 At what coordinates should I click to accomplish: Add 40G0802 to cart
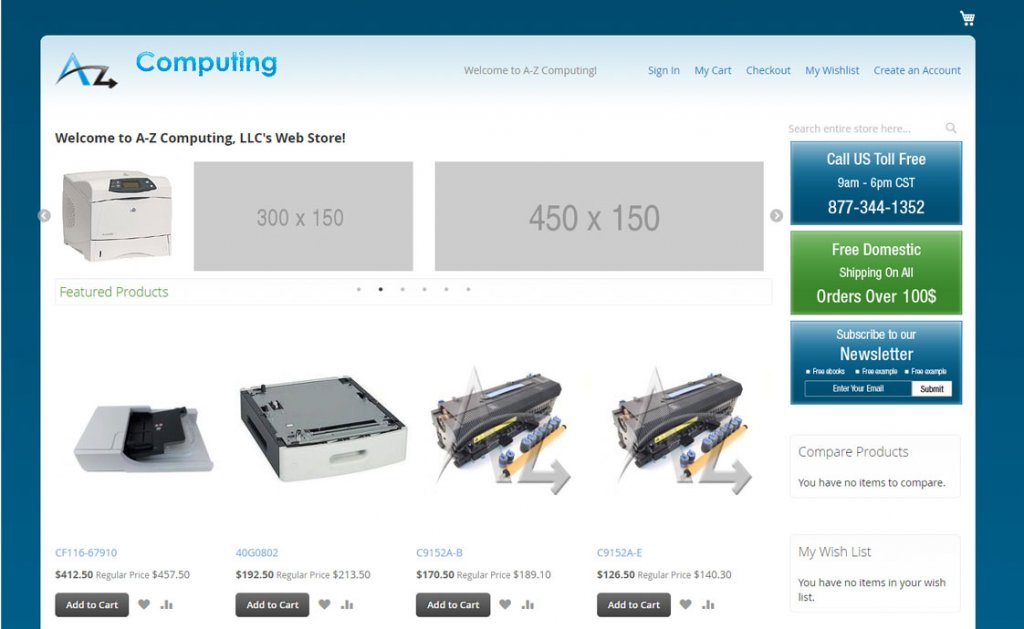pyautogui.click(x=272, y=605)
